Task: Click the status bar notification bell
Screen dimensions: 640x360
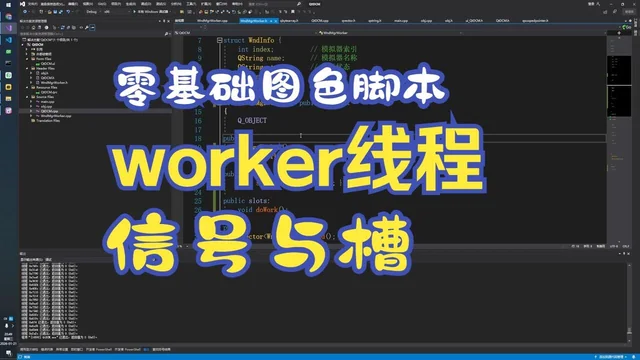Action: click(x=634, y=357)
